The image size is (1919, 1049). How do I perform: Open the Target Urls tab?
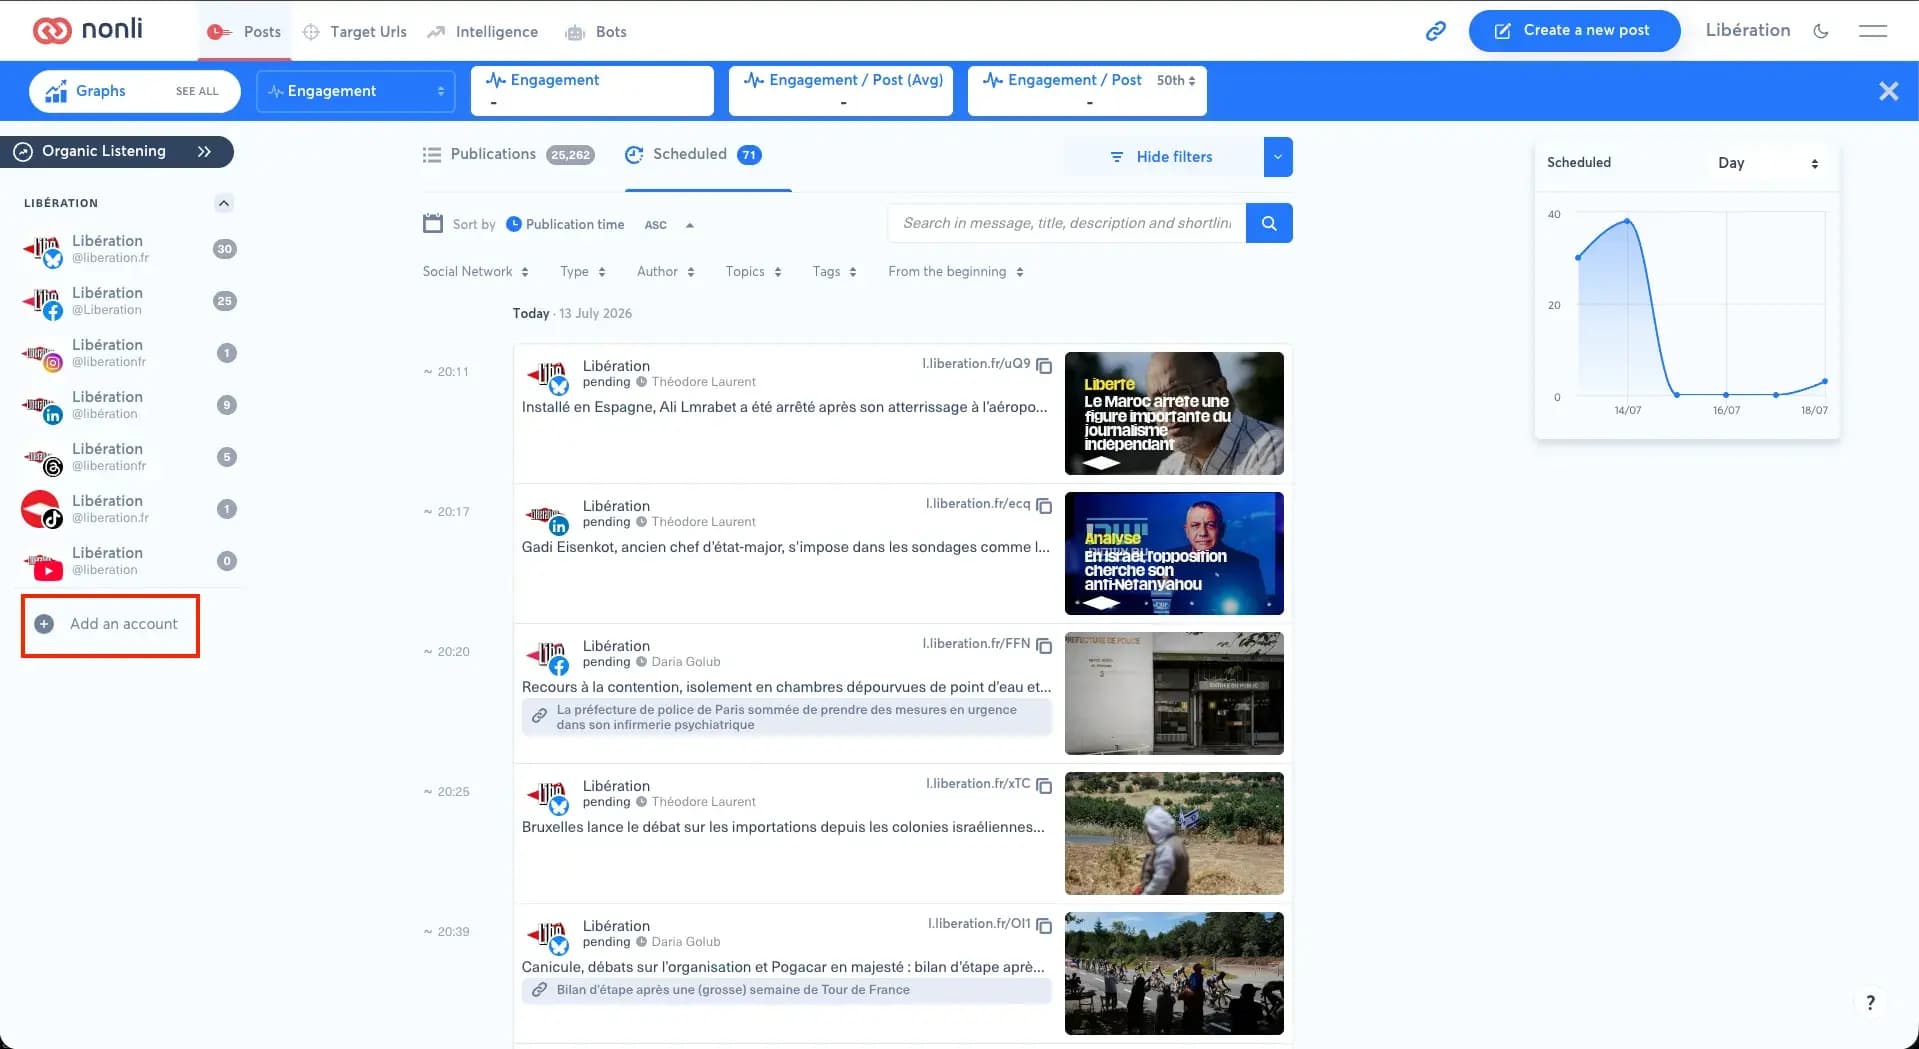click(354, 31)
